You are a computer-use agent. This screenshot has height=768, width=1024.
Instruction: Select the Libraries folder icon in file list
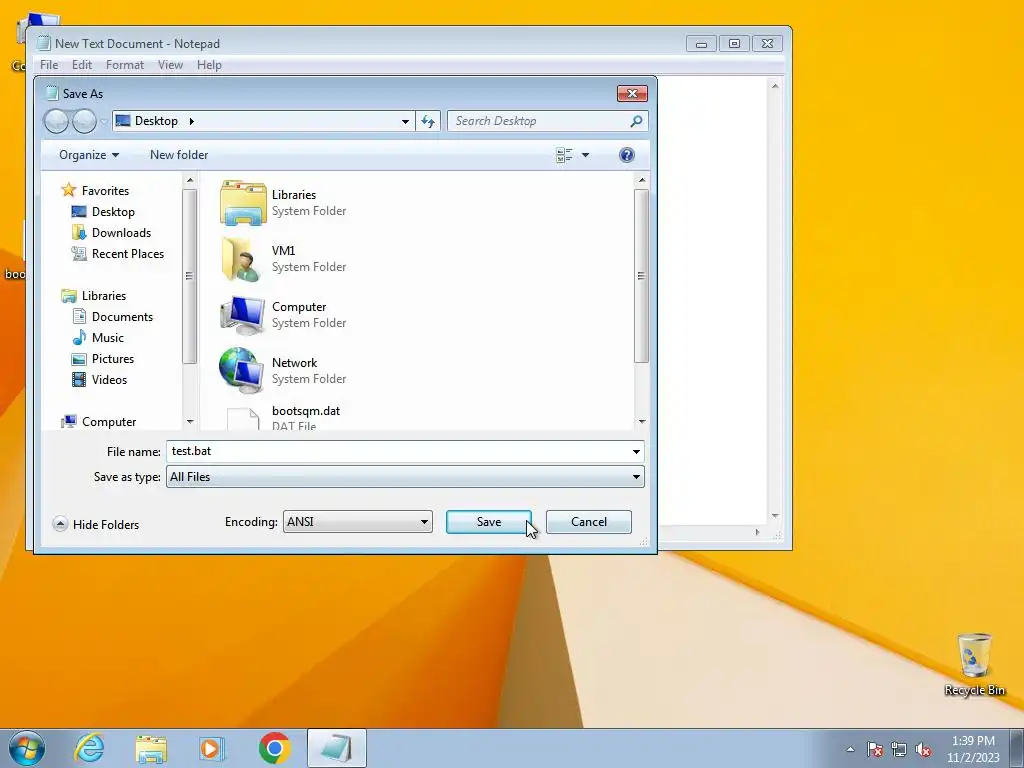tap(243, 203)
